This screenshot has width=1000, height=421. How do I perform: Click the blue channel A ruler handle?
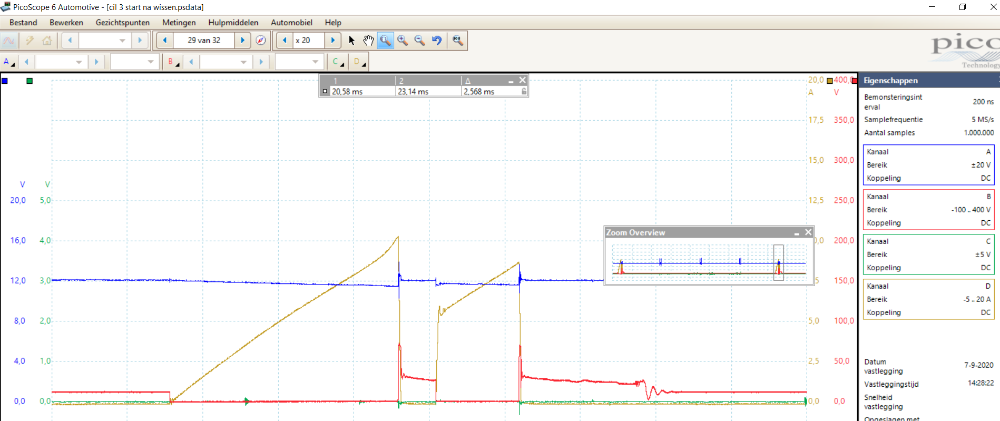point(6,80)
